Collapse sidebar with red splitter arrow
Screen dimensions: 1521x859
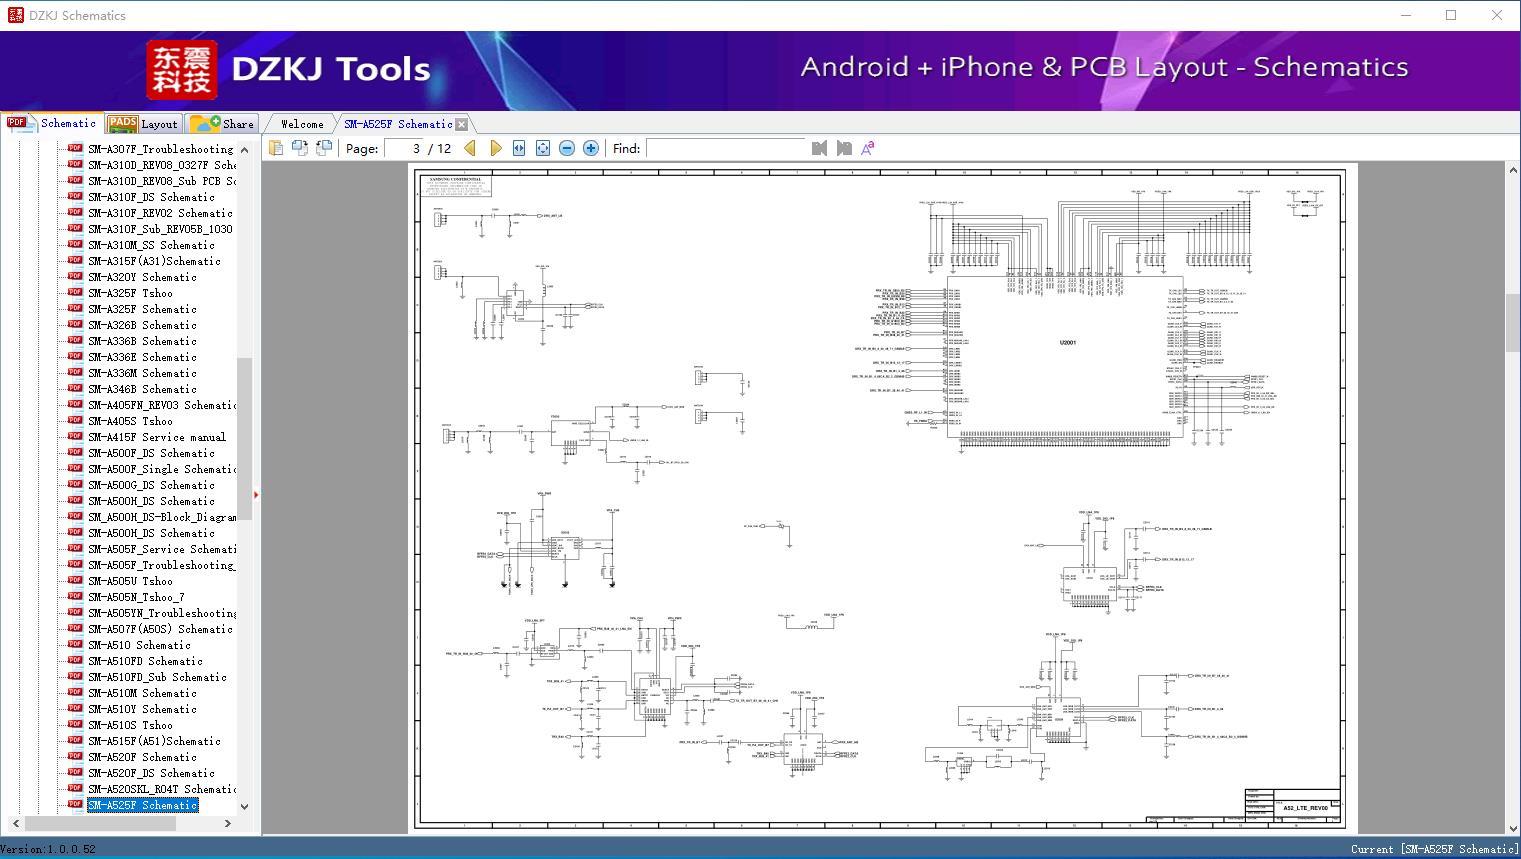pos(256,494)
